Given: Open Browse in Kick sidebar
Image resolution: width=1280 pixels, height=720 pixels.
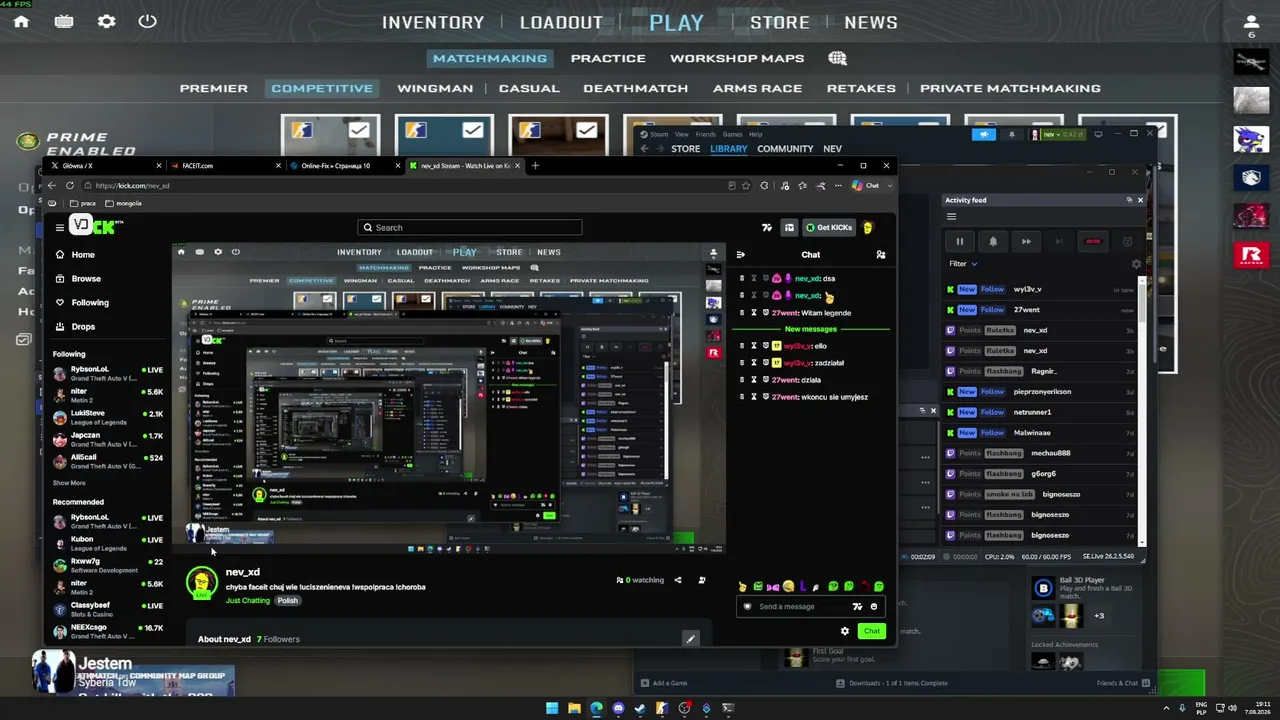Looking at the screenshot, I should 86,279.
